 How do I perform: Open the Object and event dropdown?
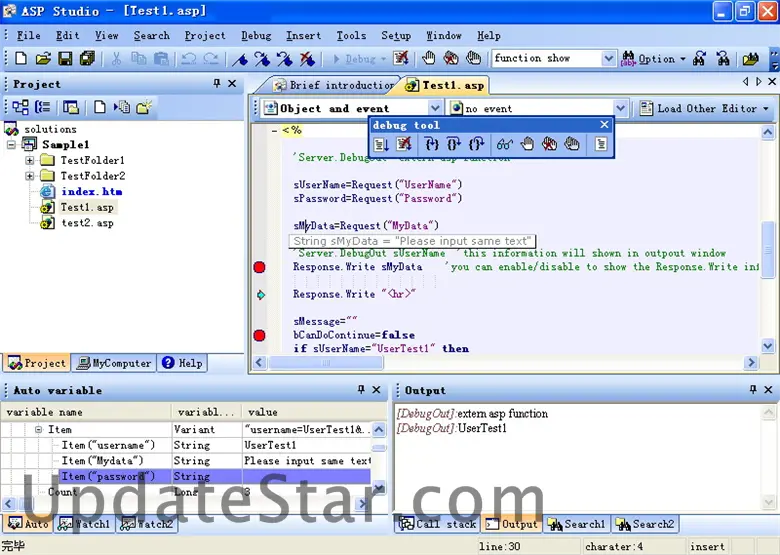pyautogui.click(x=434, y=108)
